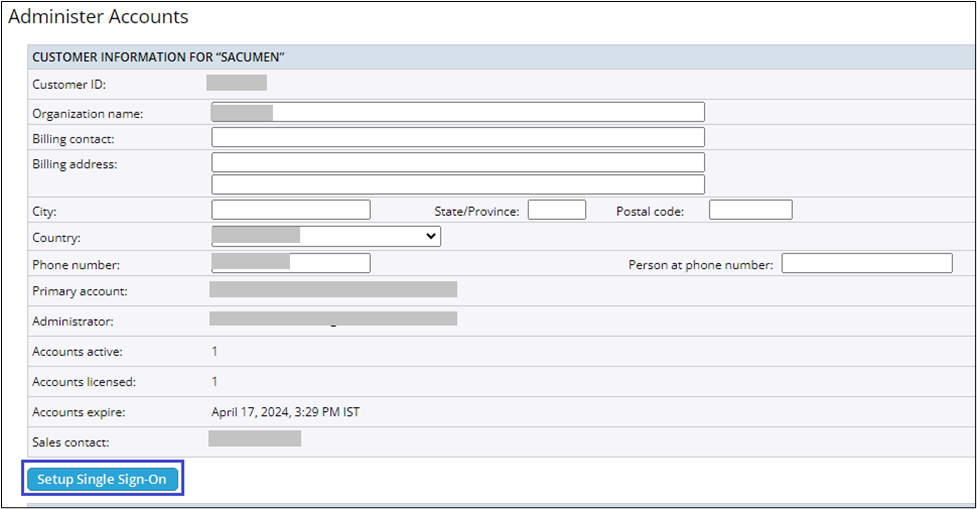Click the April 17, 2024 expiry date
Viewport: 977px width, 509px height.
(x=285, y=411)
